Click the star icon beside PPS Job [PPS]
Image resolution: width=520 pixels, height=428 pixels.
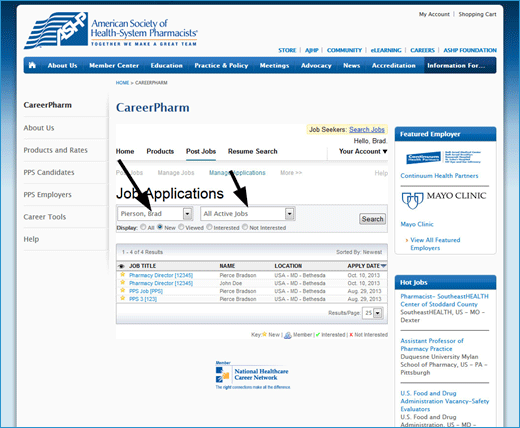[123, 290]
